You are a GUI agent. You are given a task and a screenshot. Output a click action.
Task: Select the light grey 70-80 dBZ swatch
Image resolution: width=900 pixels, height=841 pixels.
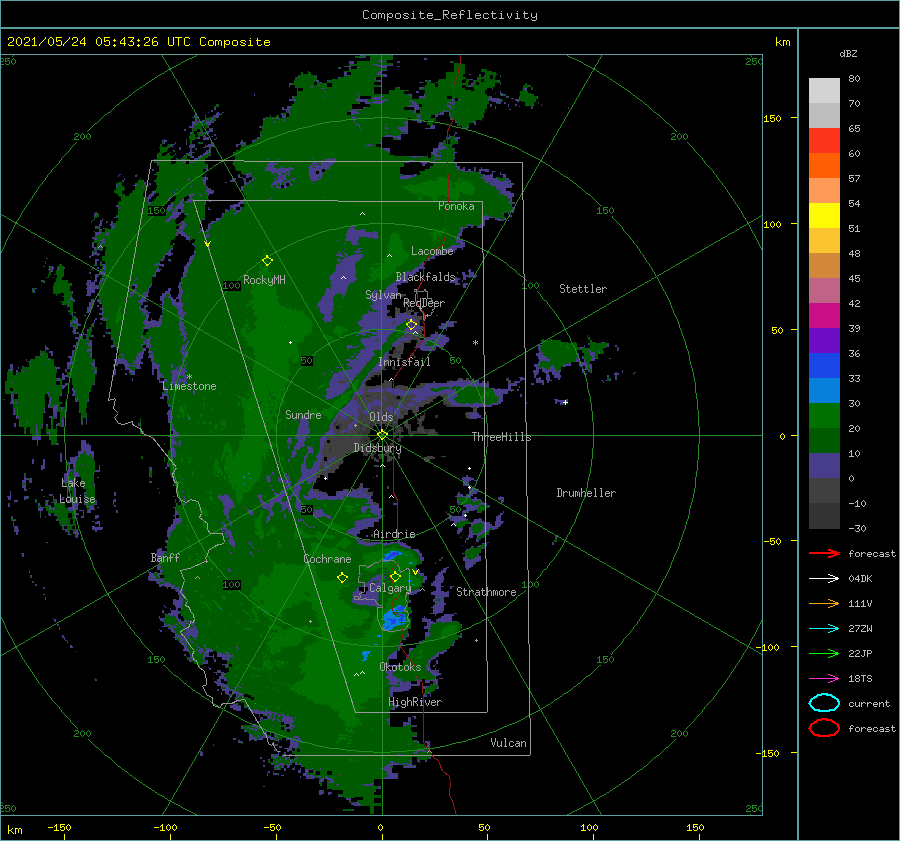coord(824,91)
